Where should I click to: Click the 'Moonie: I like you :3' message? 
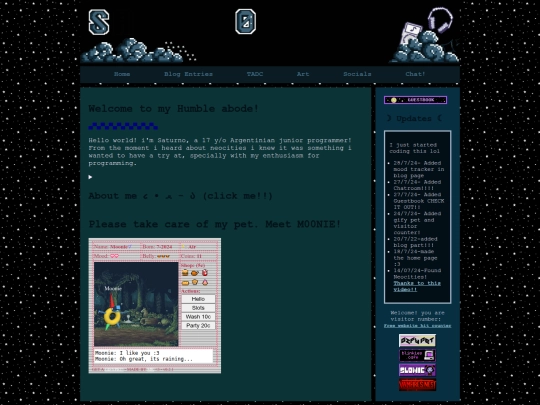[127, 353]
